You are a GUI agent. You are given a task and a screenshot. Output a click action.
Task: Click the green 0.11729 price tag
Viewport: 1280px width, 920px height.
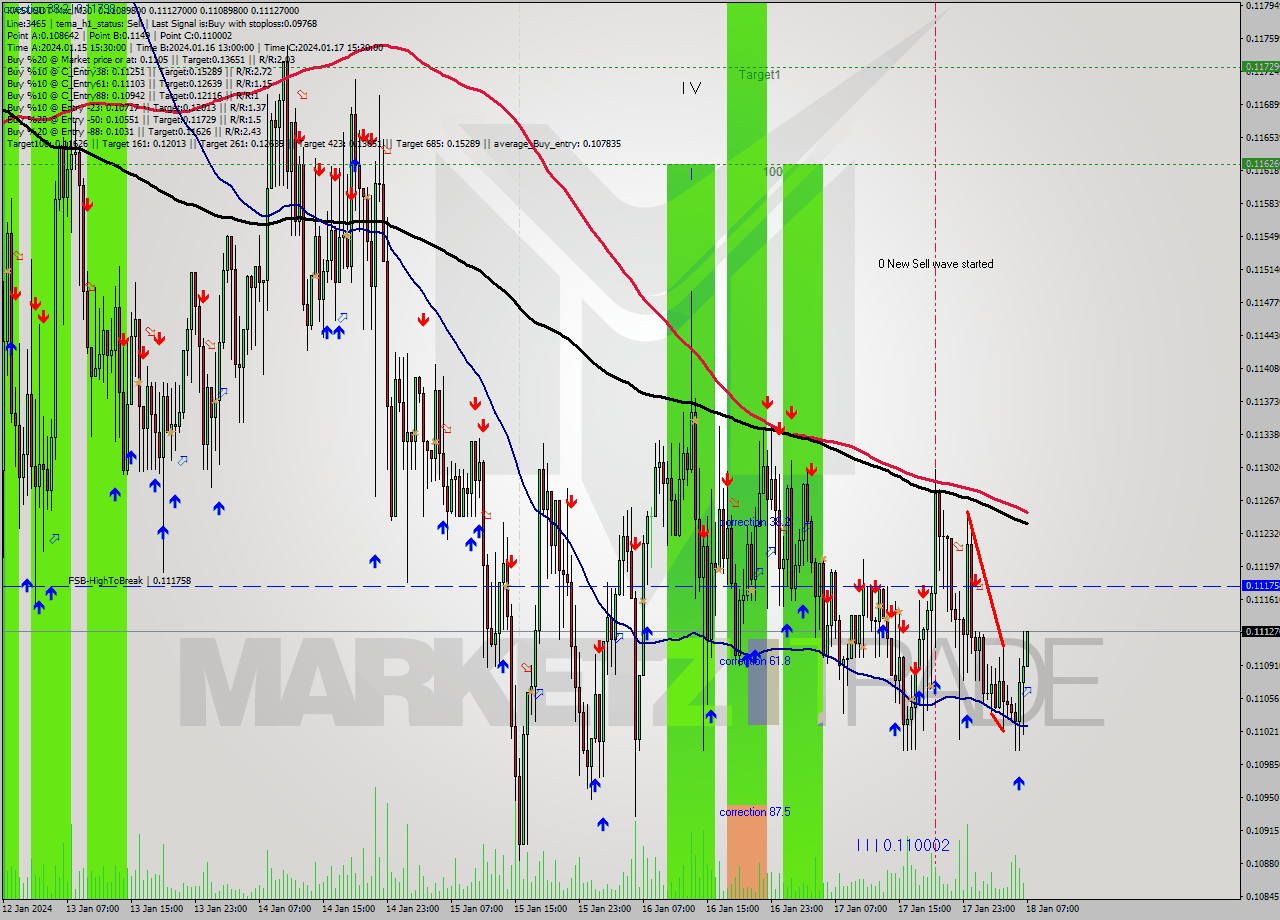(1260, 66)
